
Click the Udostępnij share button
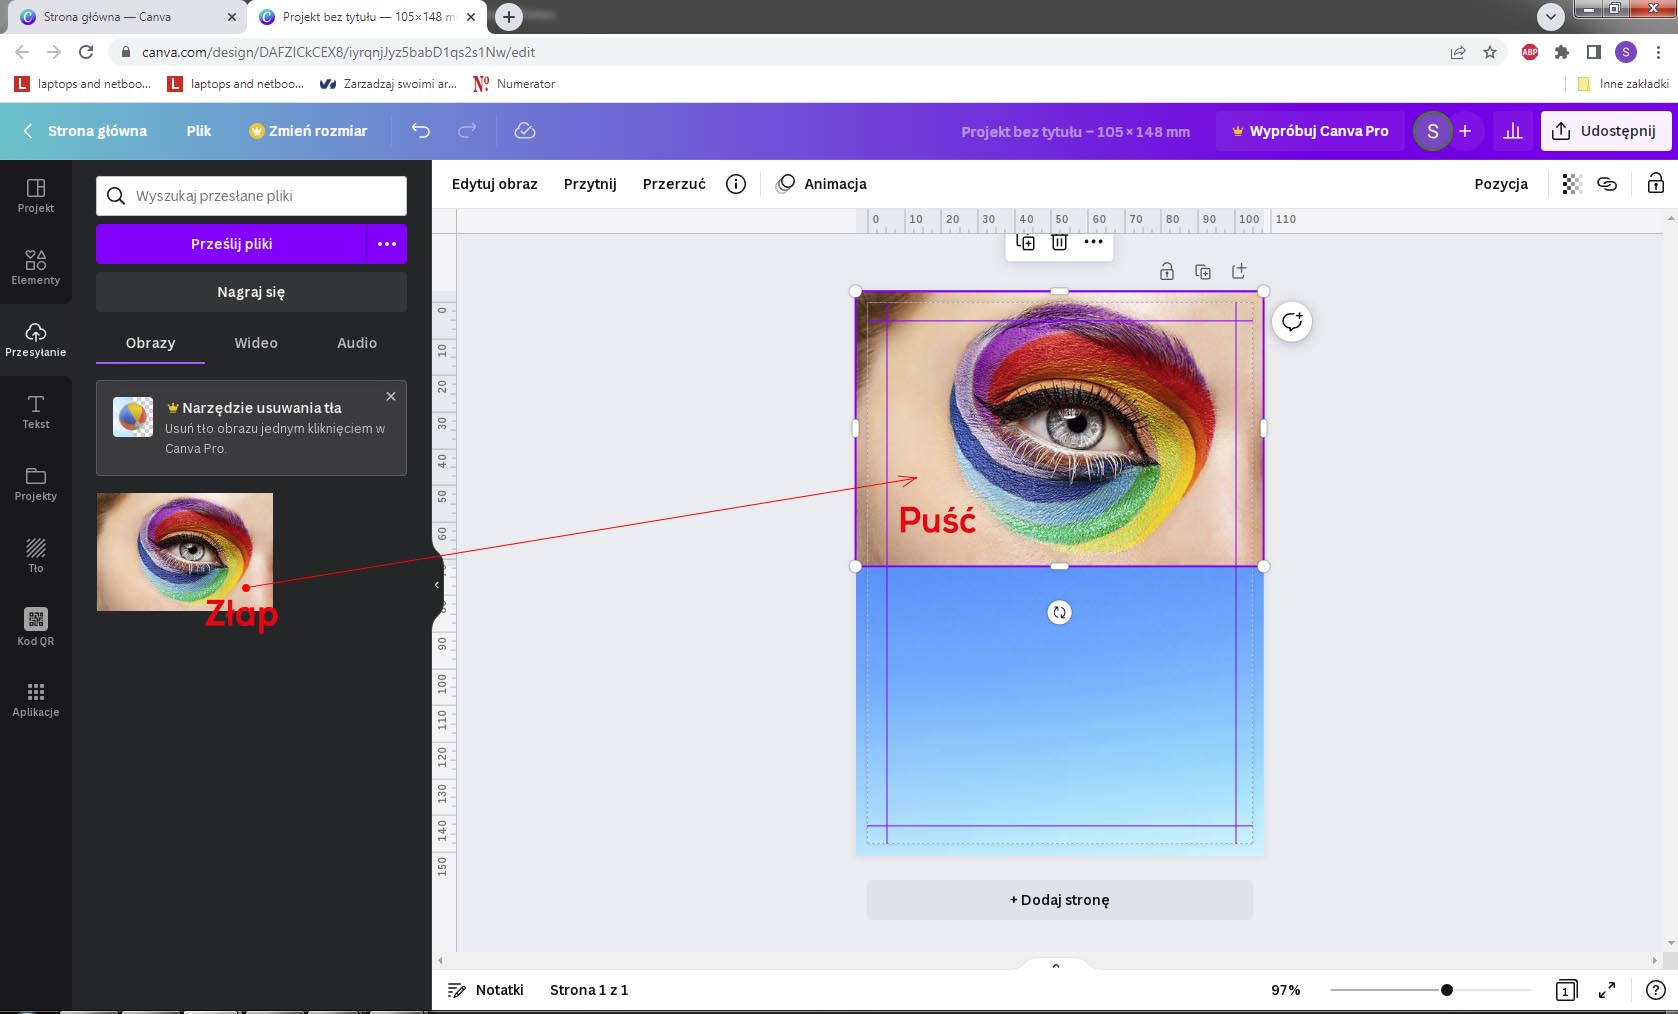point(1606,131)
